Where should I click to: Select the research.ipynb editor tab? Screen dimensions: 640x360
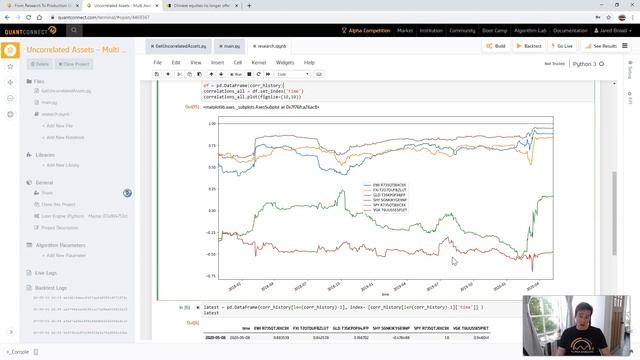[269, 46]
